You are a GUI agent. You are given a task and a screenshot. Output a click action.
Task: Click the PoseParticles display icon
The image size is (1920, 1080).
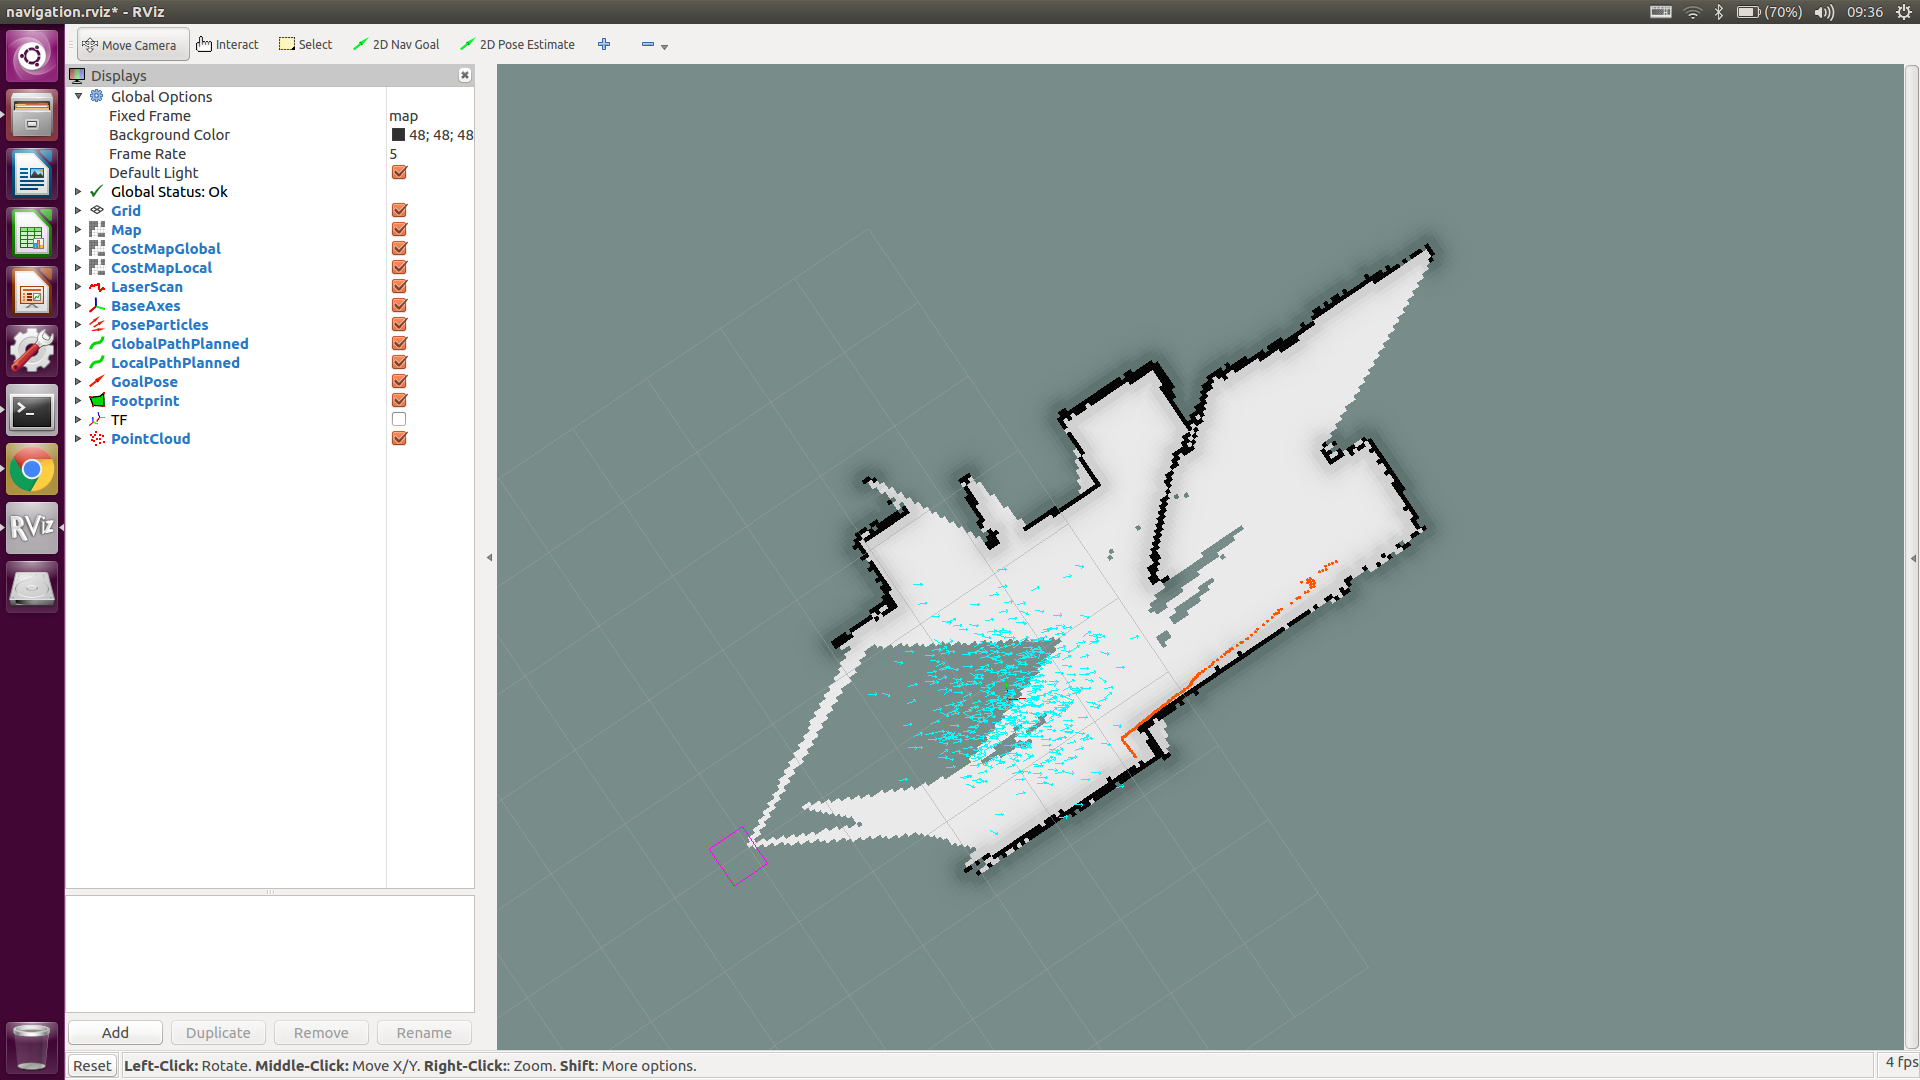(x=97, y=324)
